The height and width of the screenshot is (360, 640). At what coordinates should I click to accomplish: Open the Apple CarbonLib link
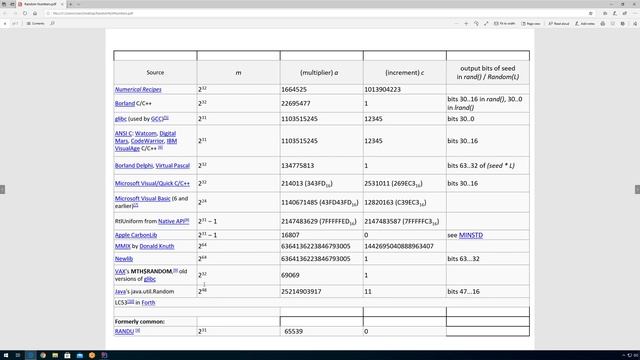tap(136, 235)
